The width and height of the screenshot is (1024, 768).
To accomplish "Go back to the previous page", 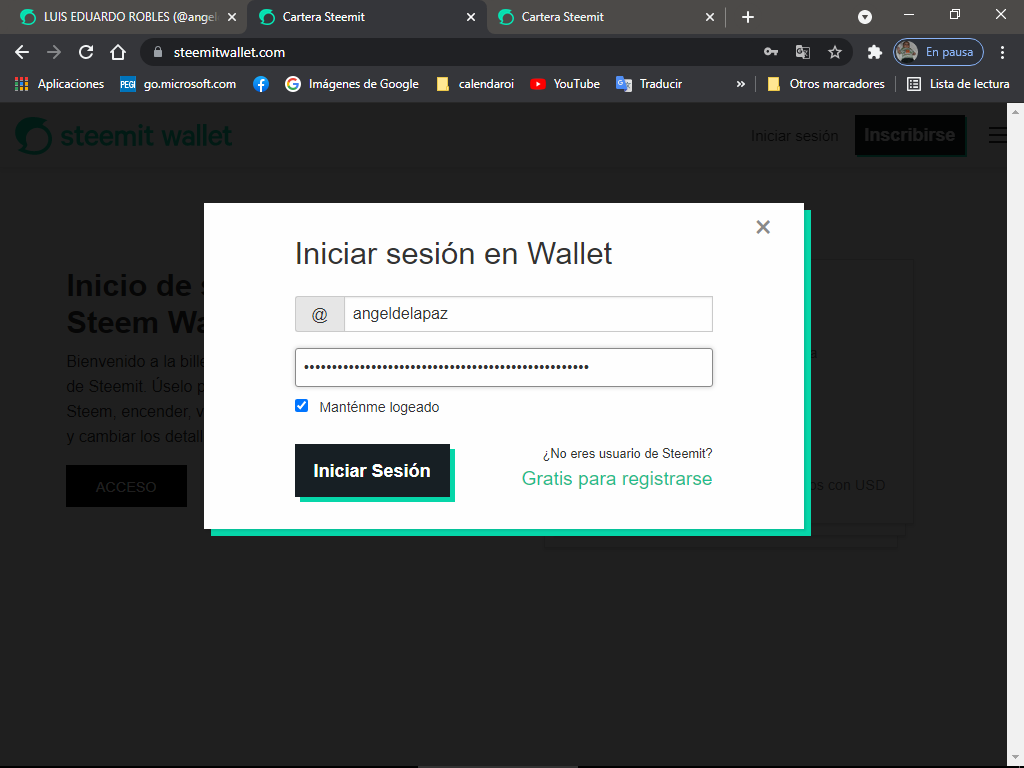I will [x=22, y=52].
